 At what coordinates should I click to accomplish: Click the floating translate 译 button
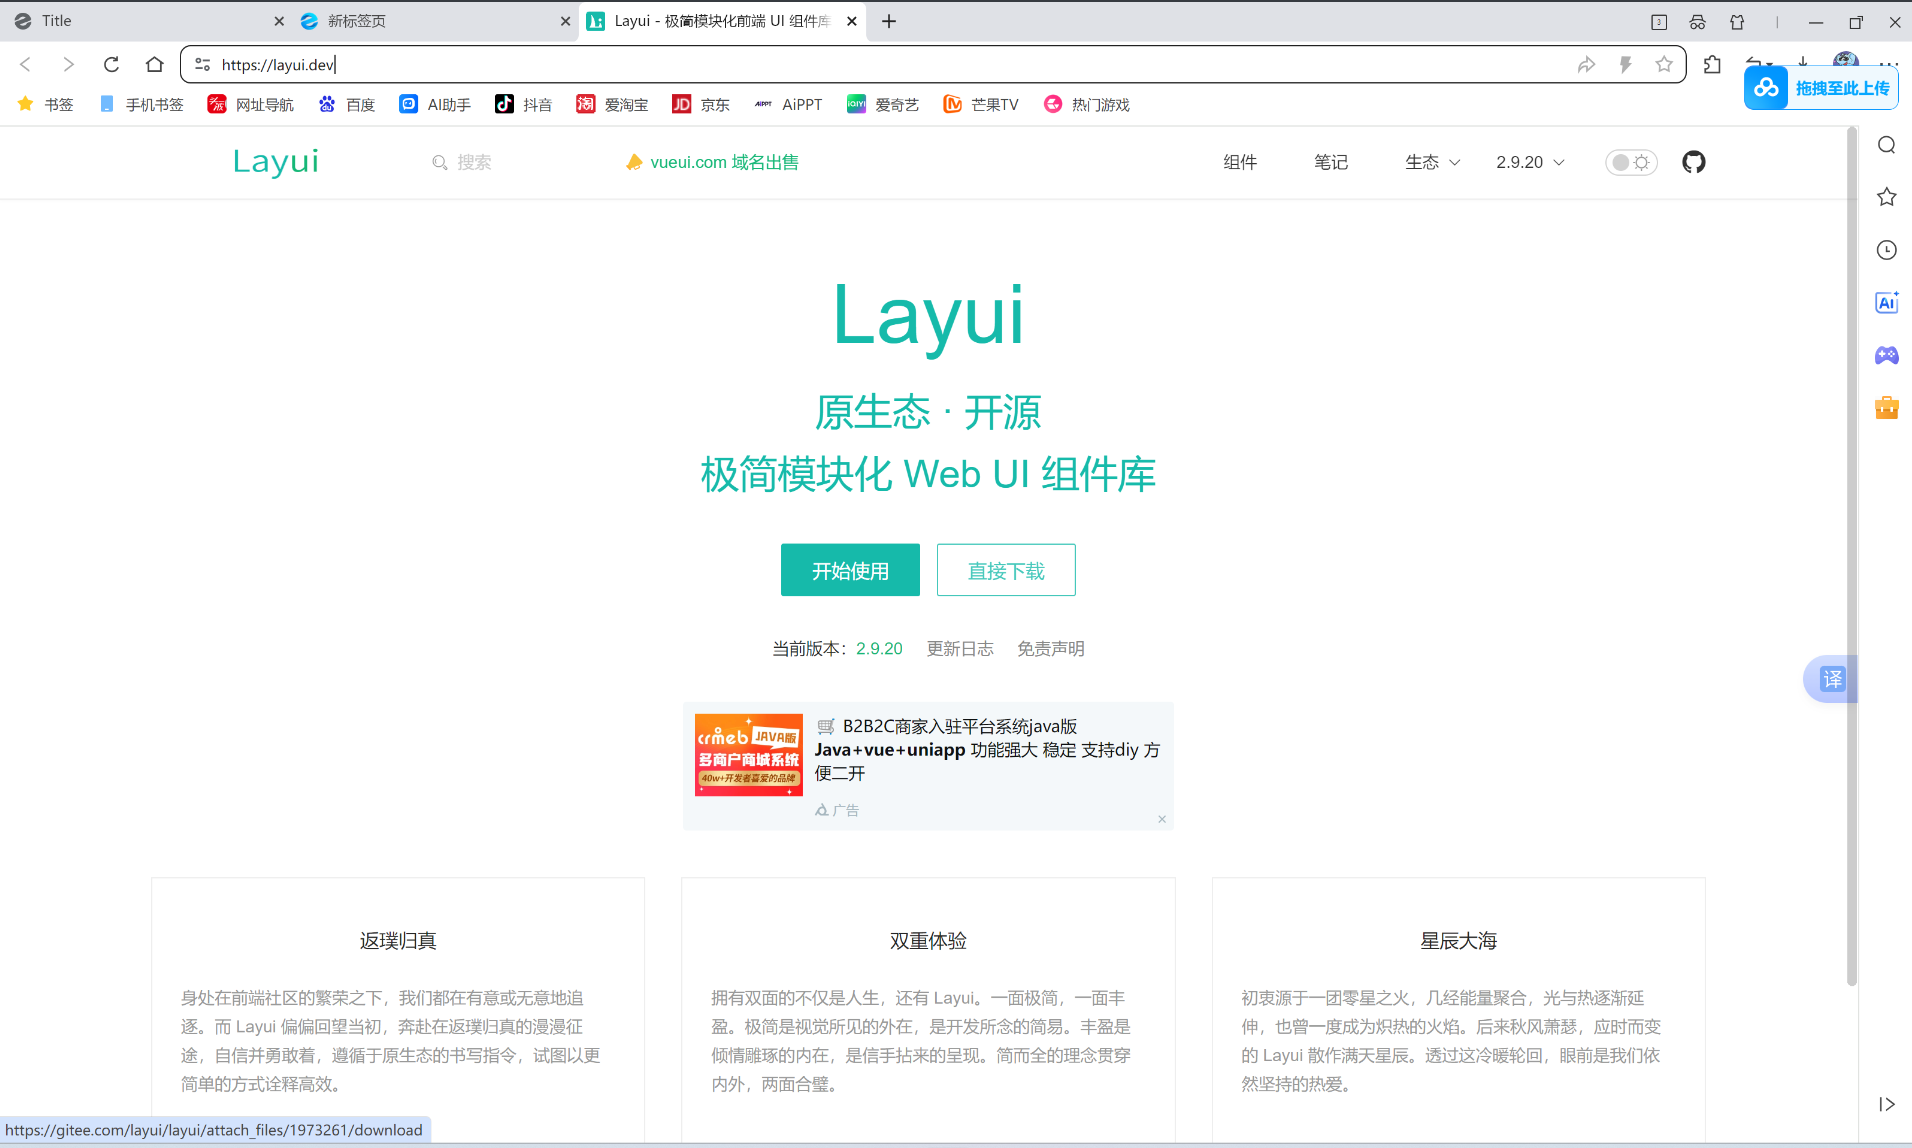pos(1832,679)
